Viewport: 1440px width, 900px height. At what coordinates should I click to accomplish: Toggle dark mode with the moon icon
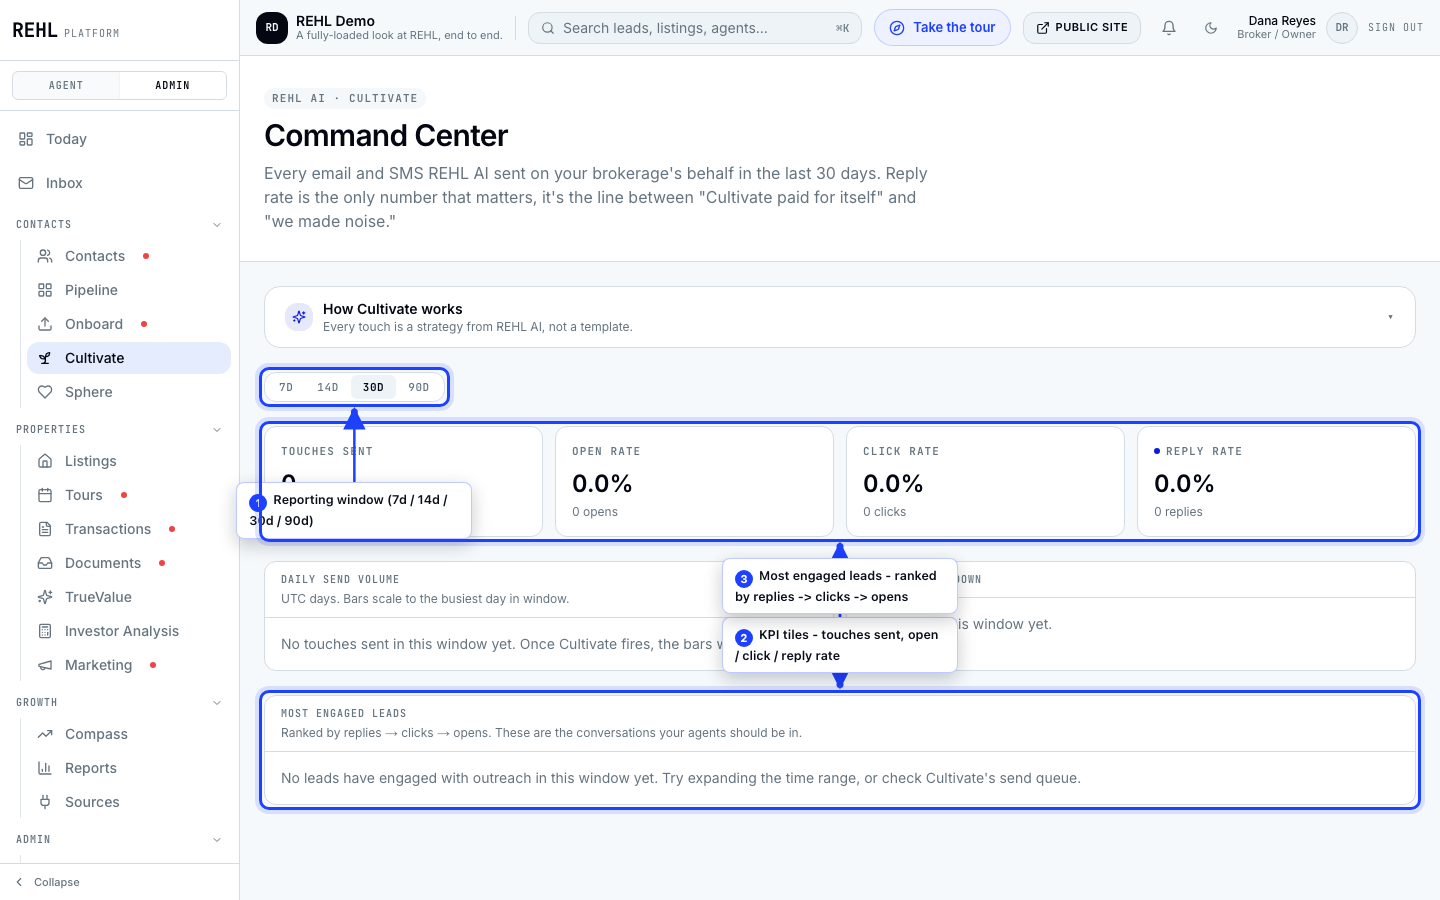tap(1211, 28)
